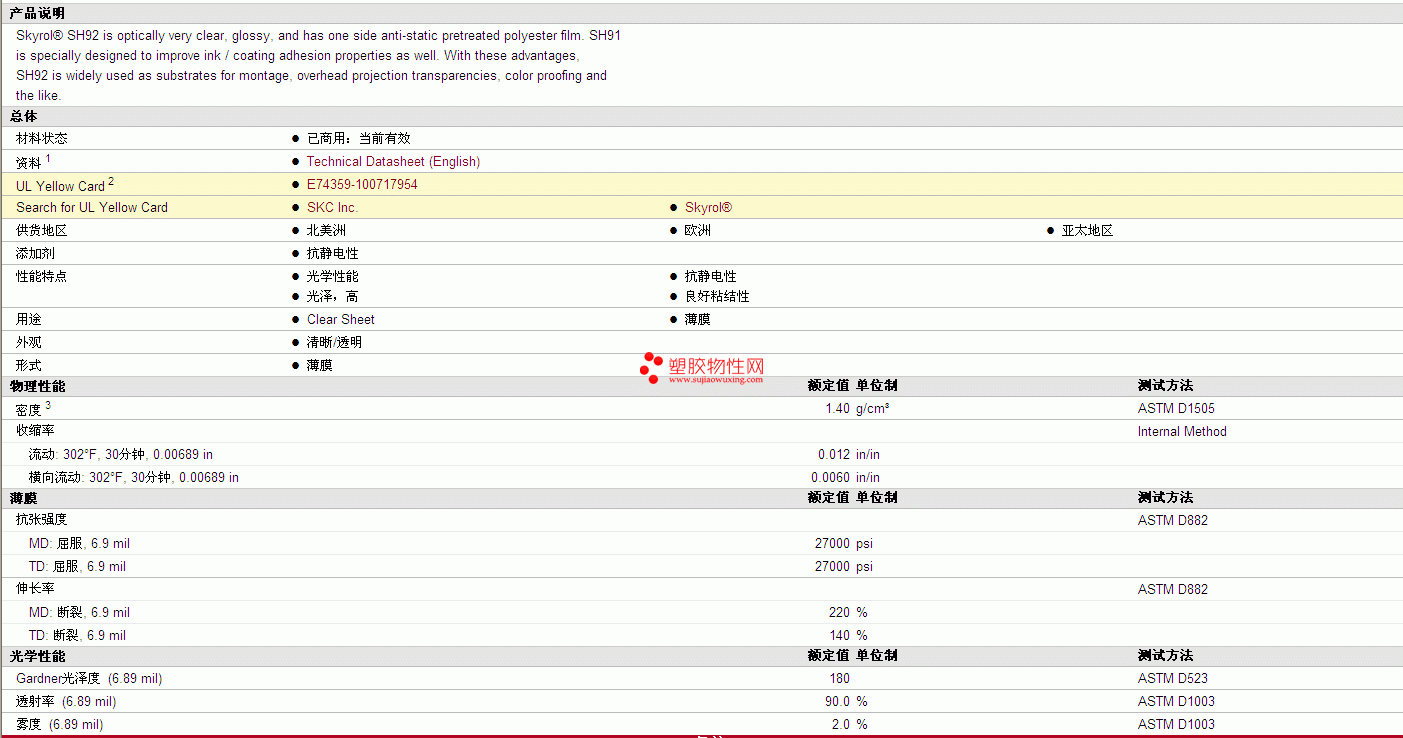
Task: Click the transmittance value 90.0
Action: [836, 701]
